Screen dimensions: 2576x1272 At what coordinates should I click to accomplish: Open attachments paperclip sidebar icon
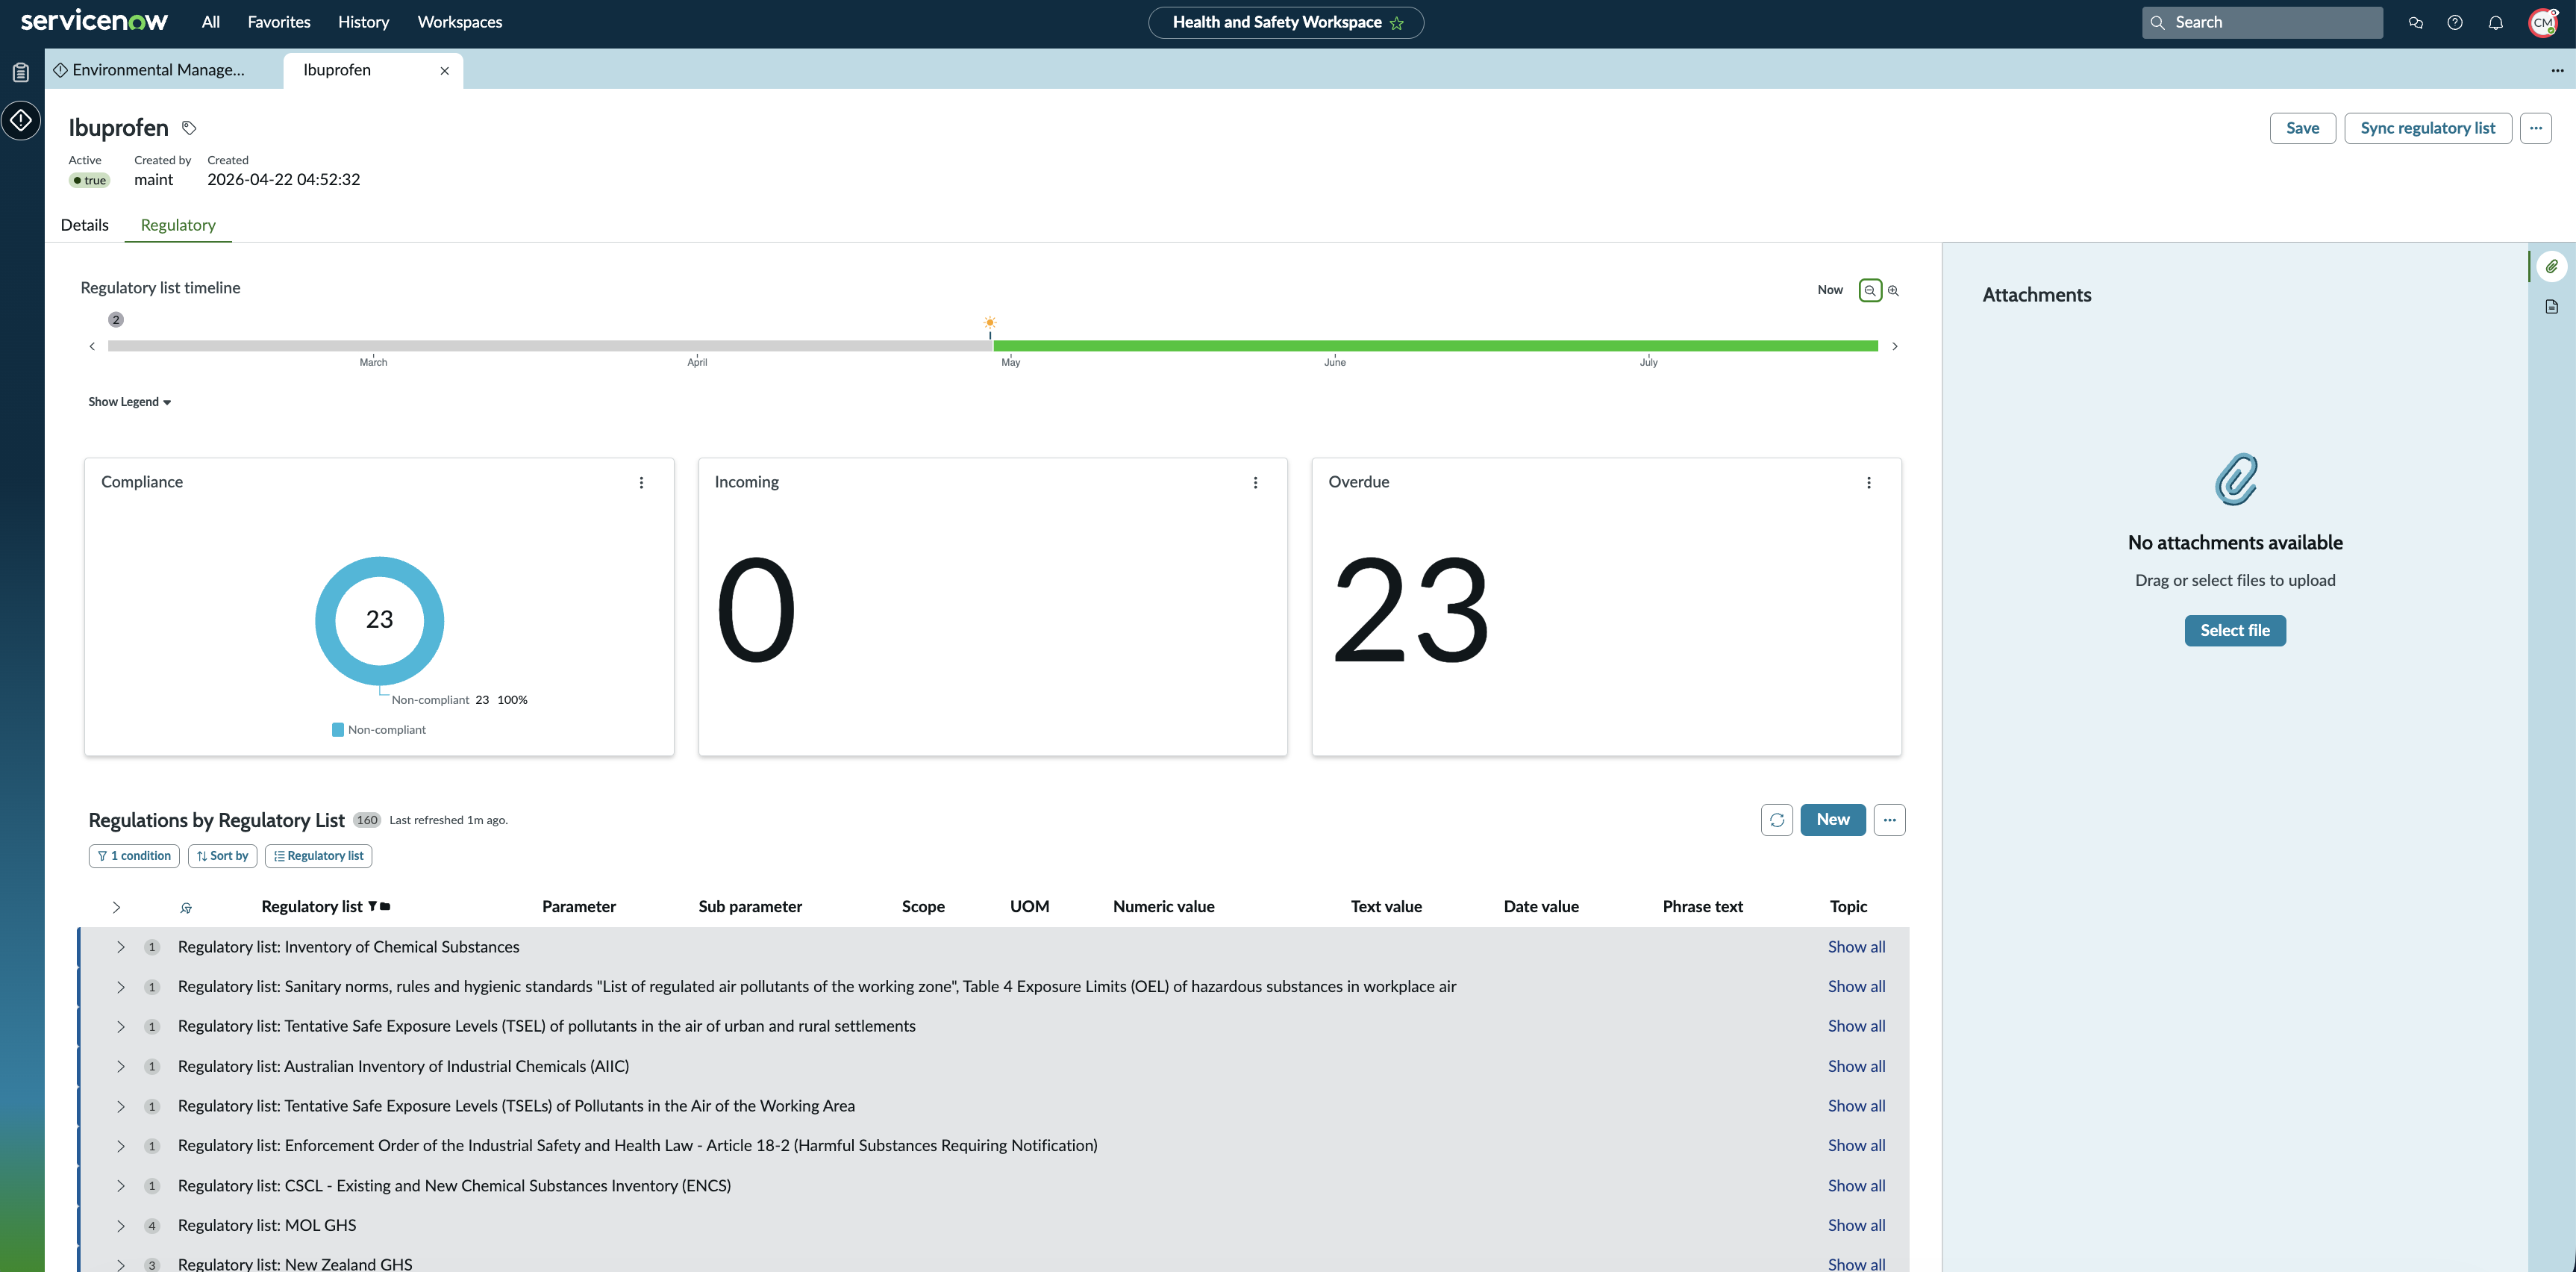click(x=2552, y=267)
